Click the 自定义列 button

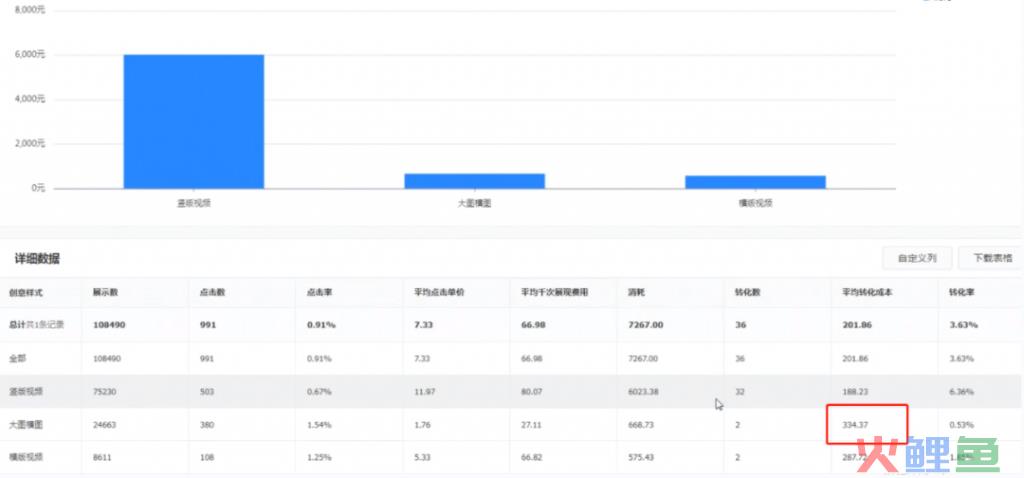(x=917, y=258)
